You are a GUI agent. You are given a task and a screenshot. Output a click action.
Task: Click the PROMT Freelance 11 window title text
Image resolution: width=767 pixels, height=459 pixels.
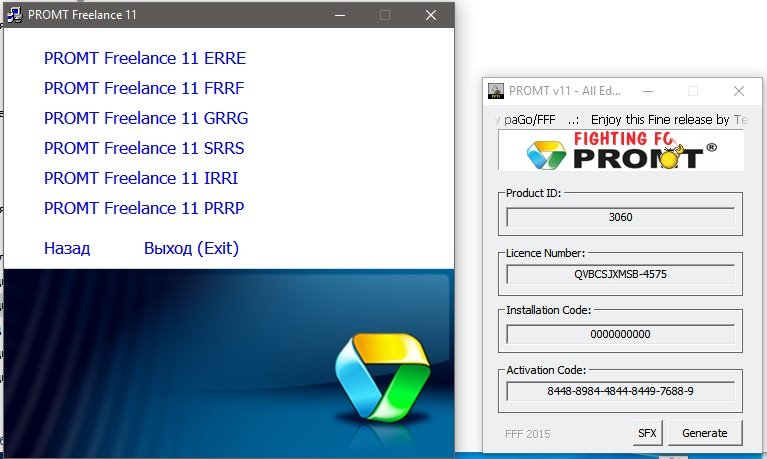(82, 15)
